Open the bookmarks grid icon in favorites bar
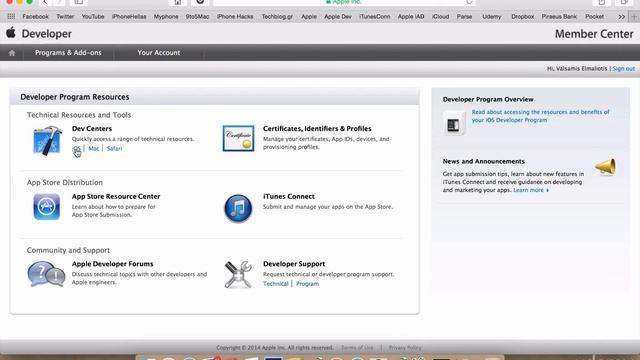 coord(11,17)
